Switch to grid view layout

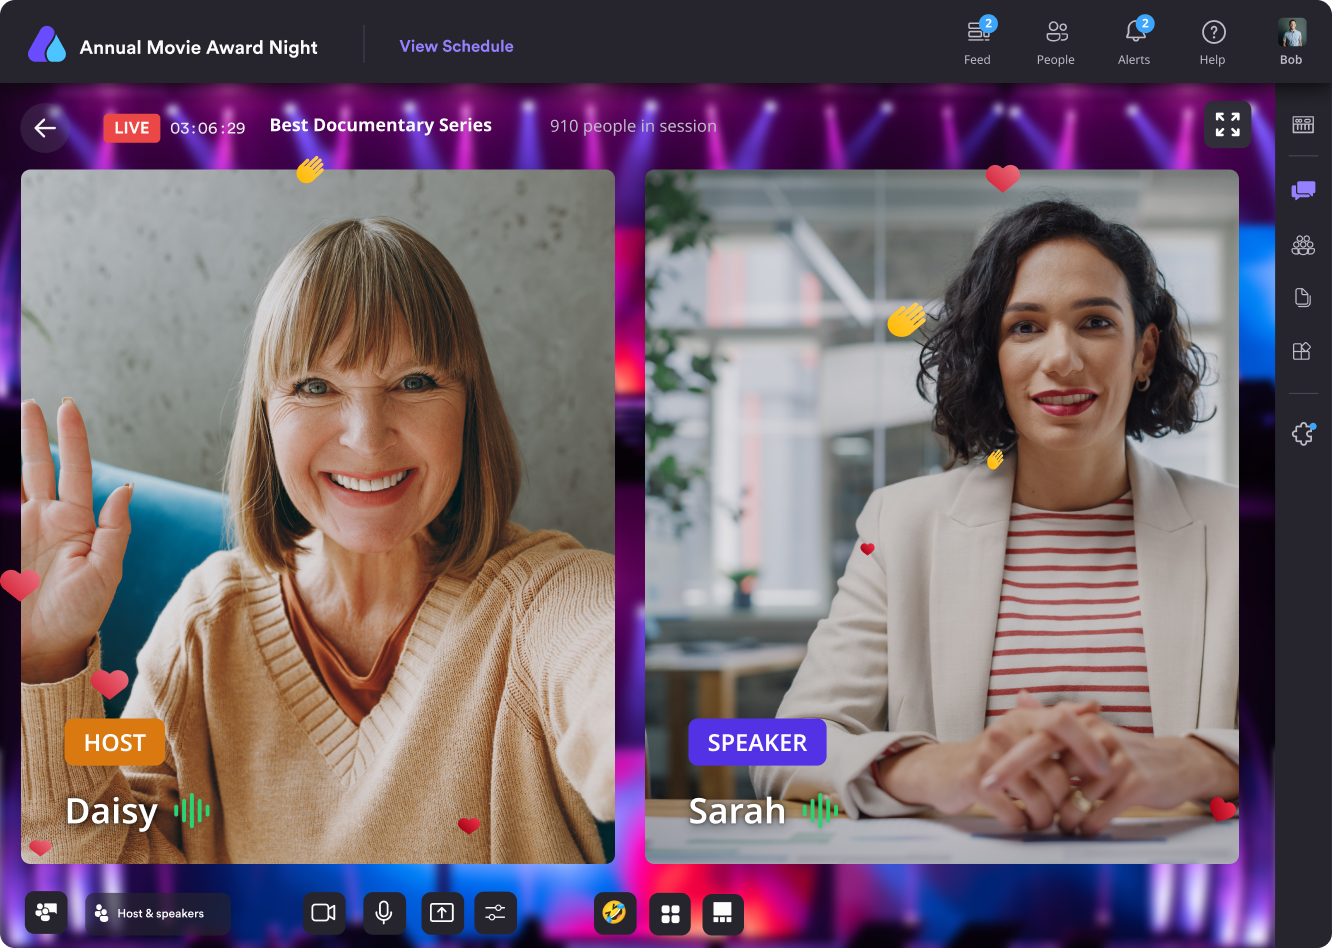(x=671, y=914)
